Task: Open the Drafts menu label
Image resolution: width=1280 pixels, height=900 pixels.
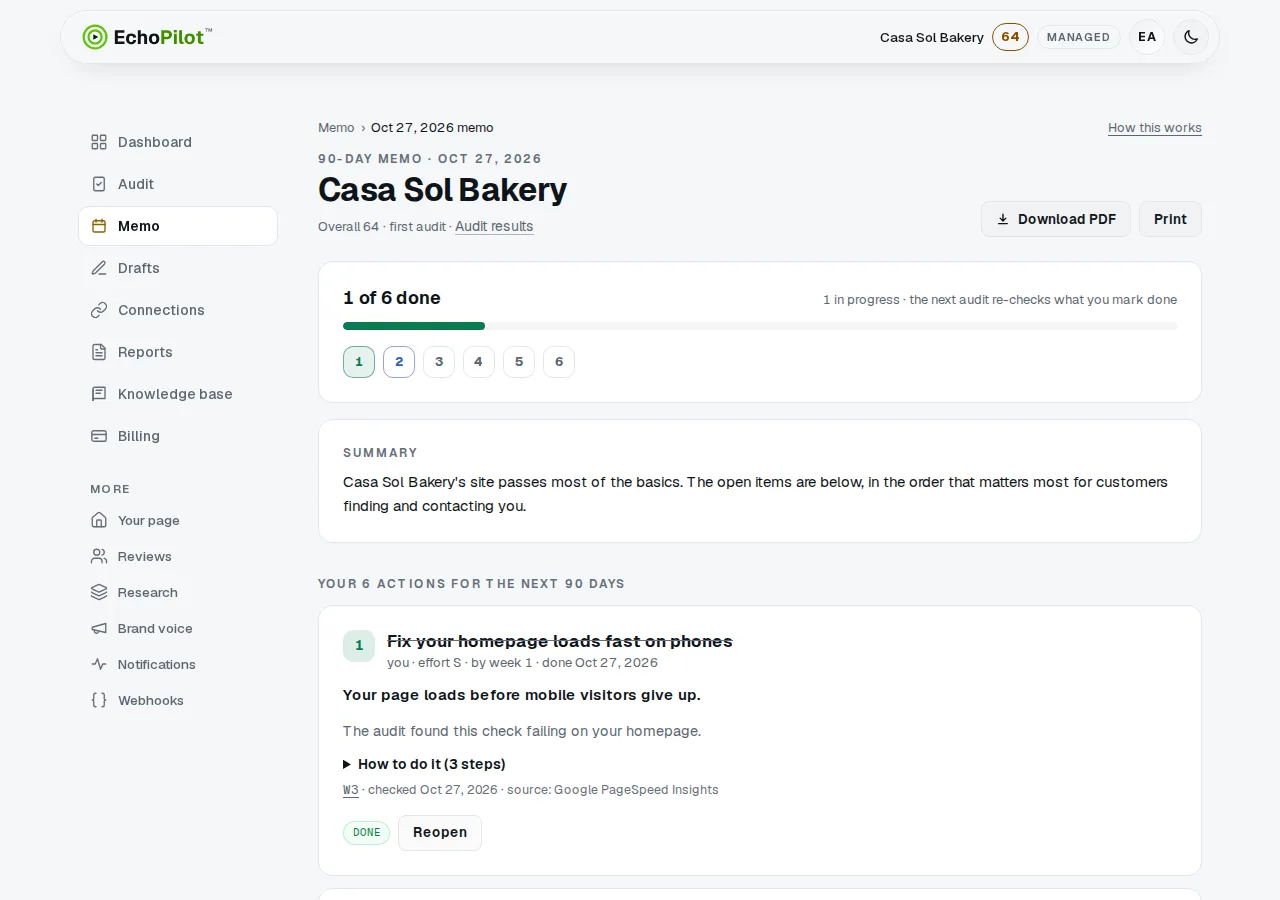Action: coord(139,268)
